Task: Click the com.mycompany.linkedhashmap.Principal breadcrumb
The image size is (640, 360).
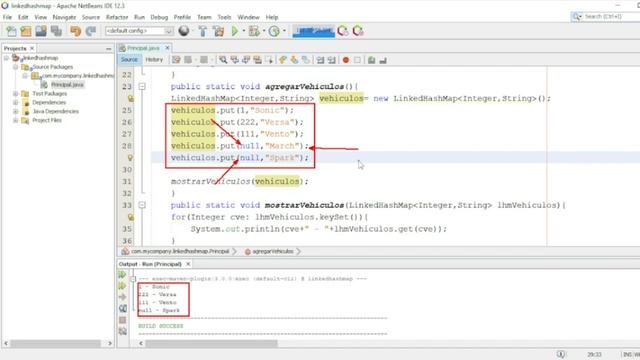Action: [180, 251]
